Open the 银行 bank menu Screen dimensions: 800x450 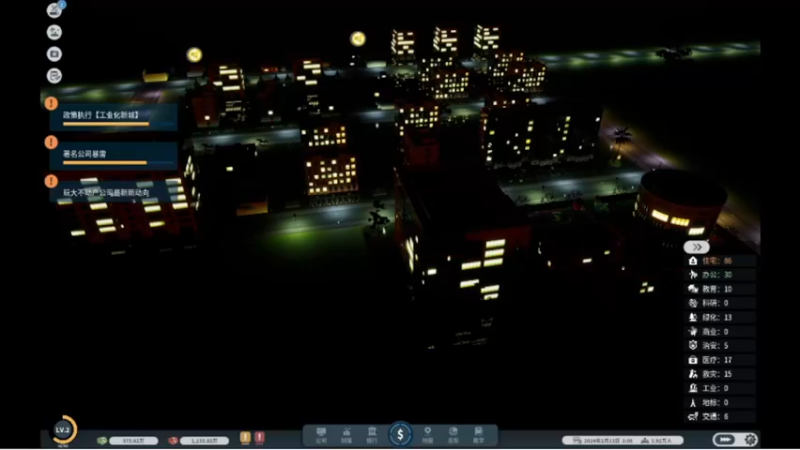pos(372,435)
